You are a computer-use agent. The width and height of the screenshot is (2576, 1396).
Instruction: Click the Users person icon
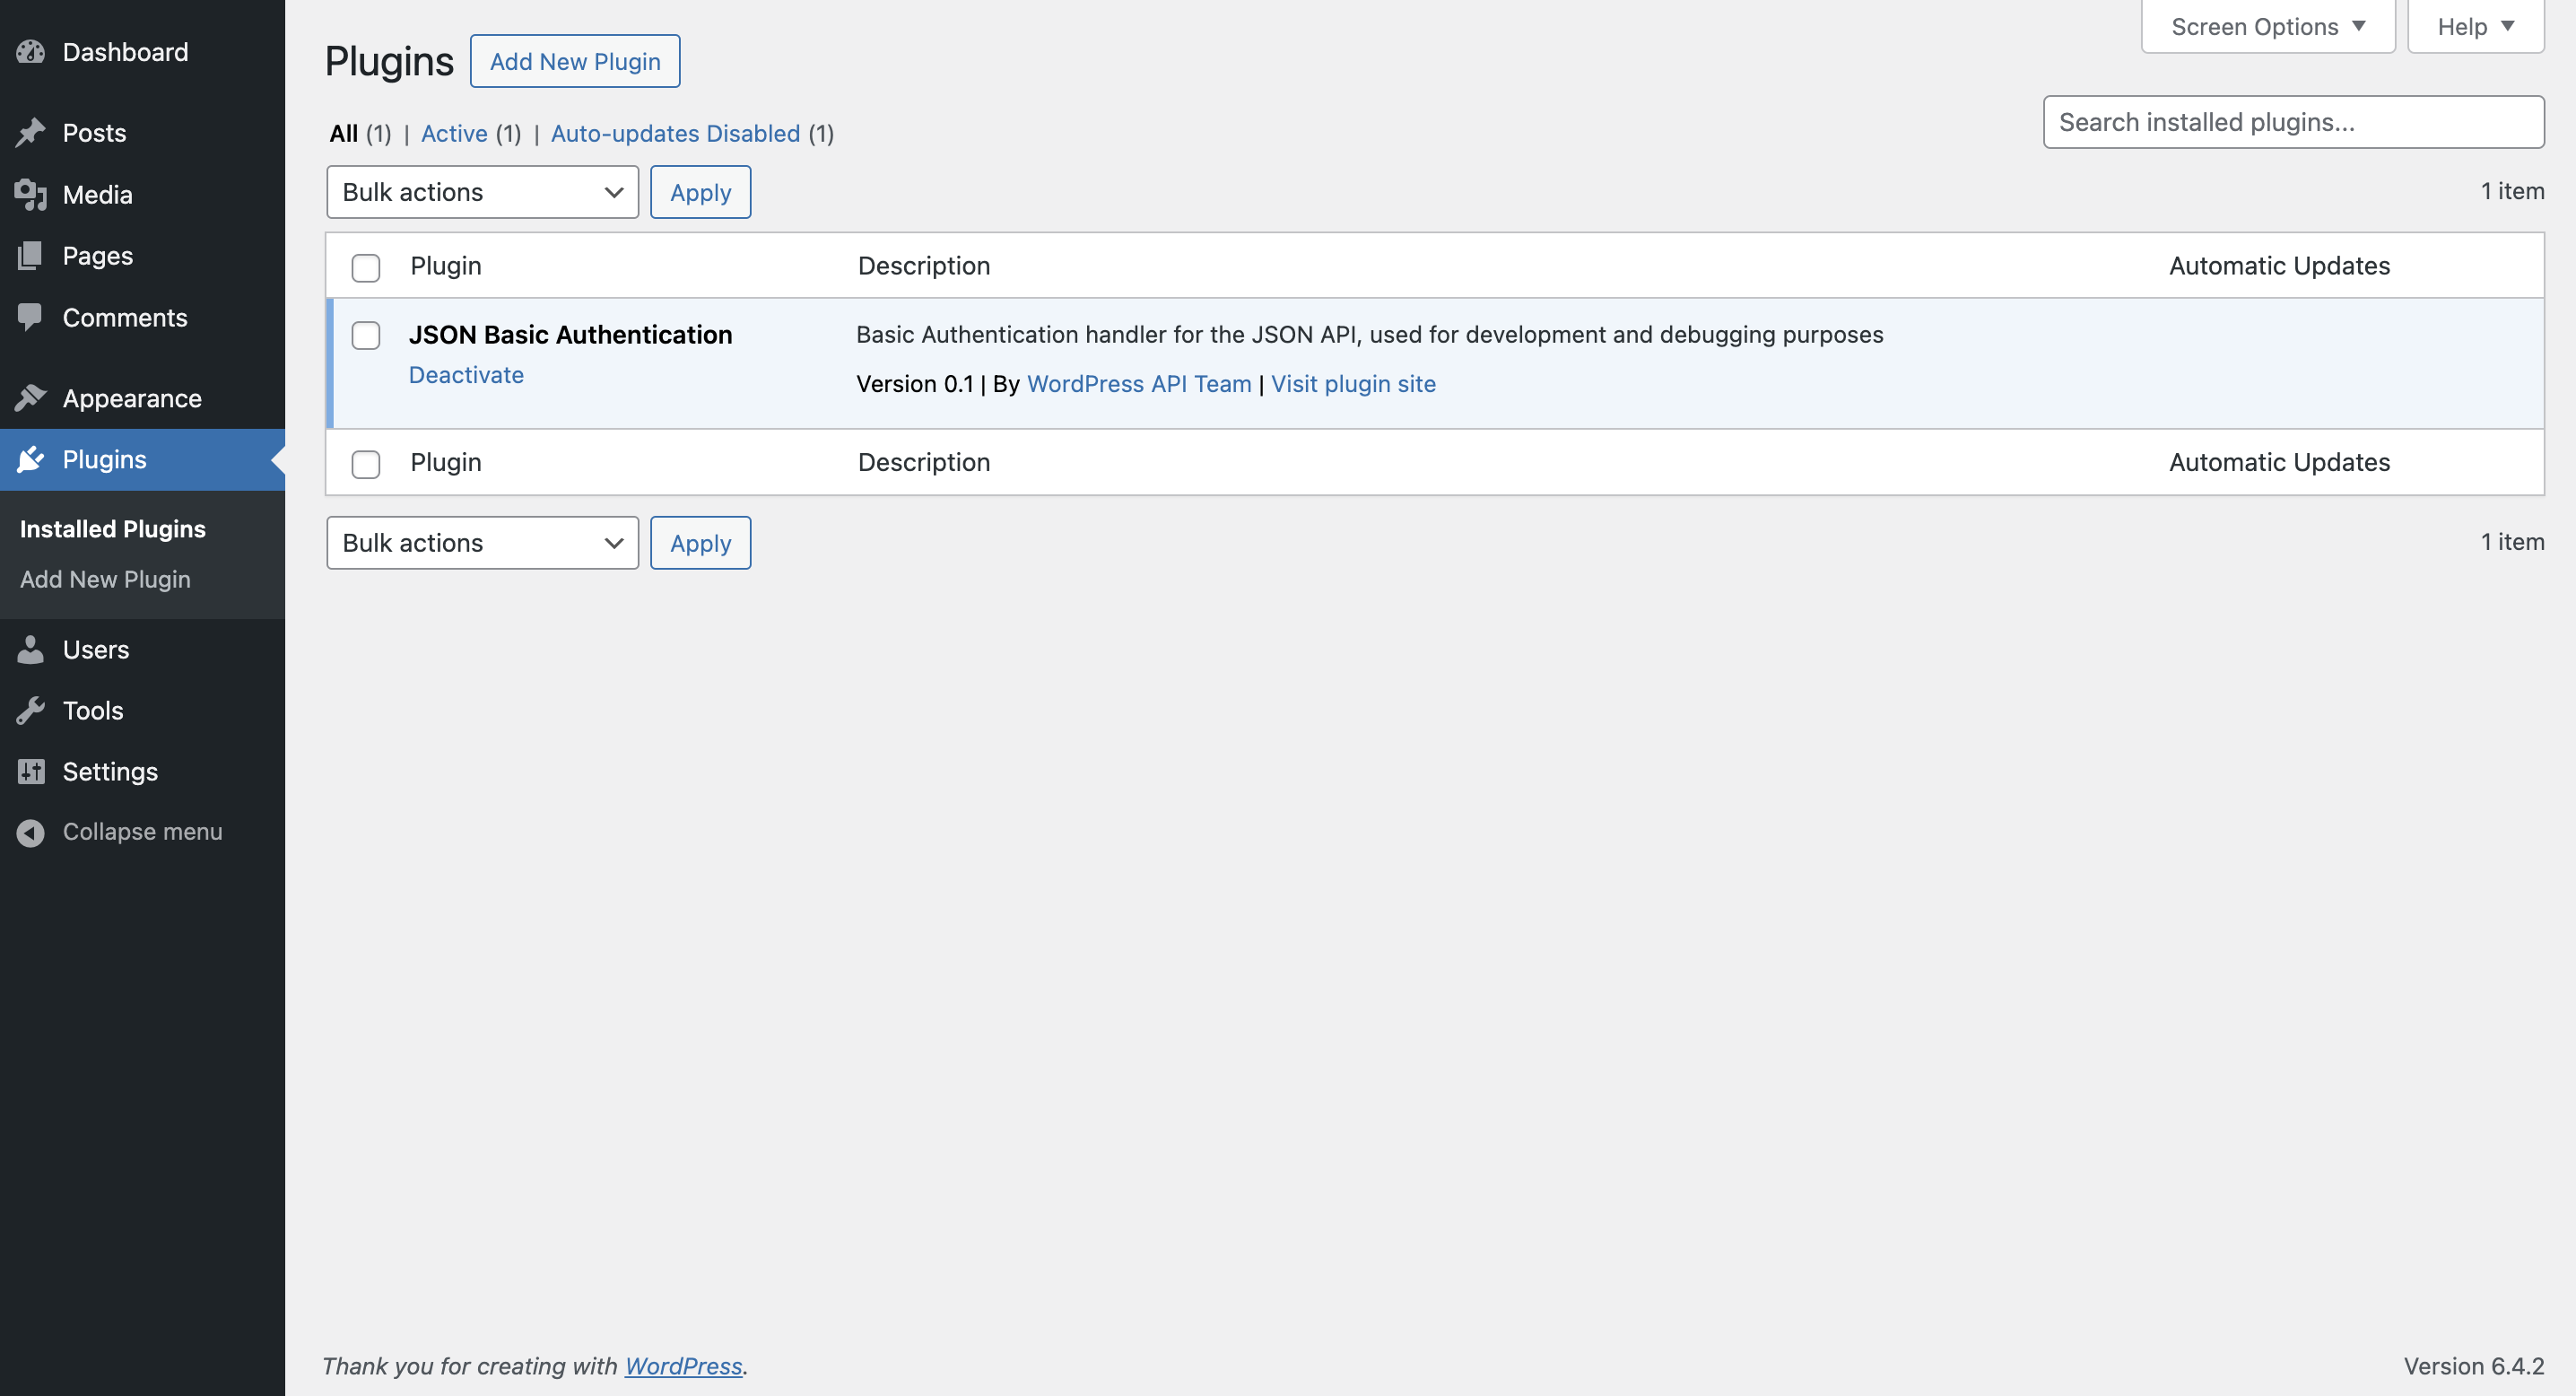pos(31,649)
